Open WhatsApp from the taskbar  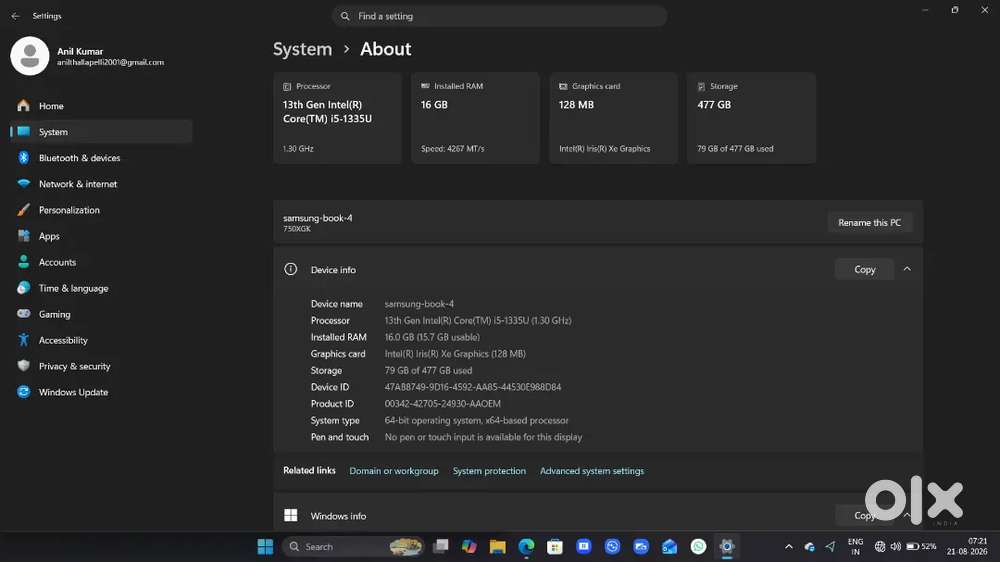[698, 547]
